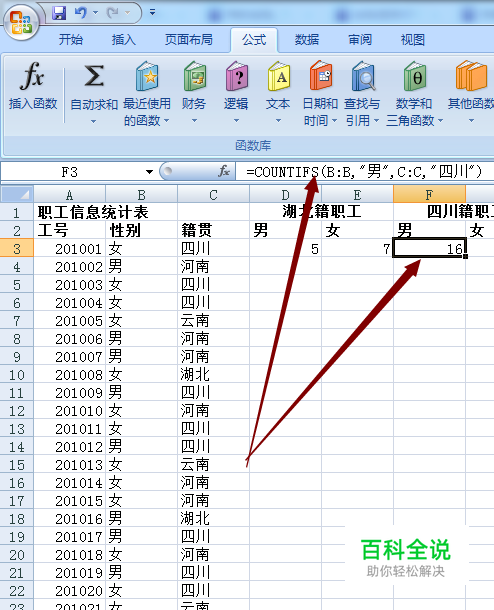Click the 工号 header cell
Screen dimensions: 494x610
69,230
